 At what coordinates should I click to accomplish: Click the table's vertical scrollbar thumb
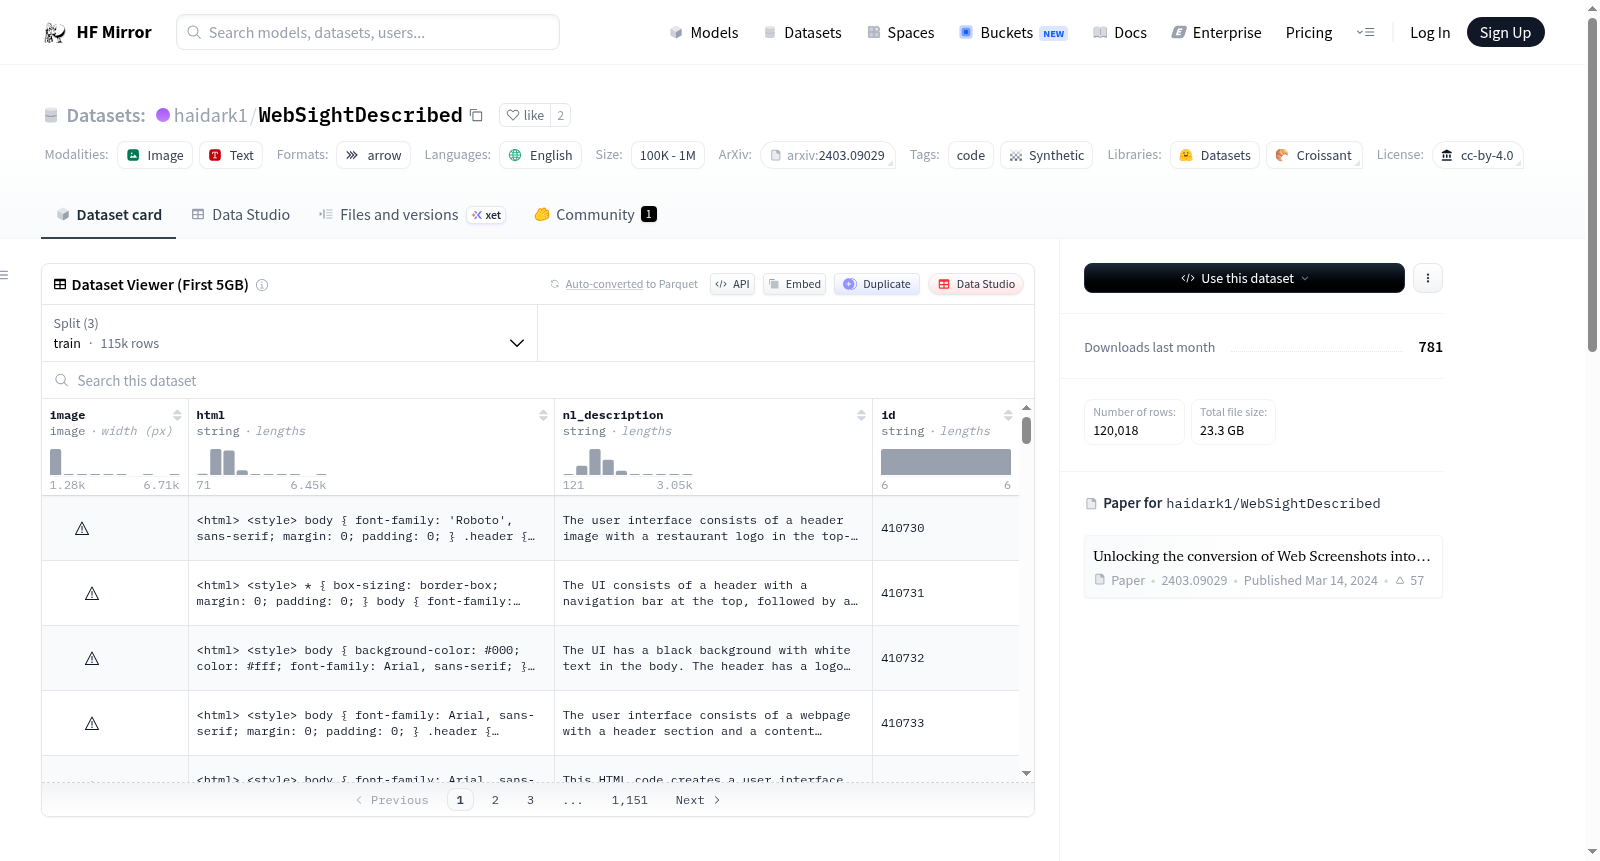pyautogui.click(x=1026, y=430)
